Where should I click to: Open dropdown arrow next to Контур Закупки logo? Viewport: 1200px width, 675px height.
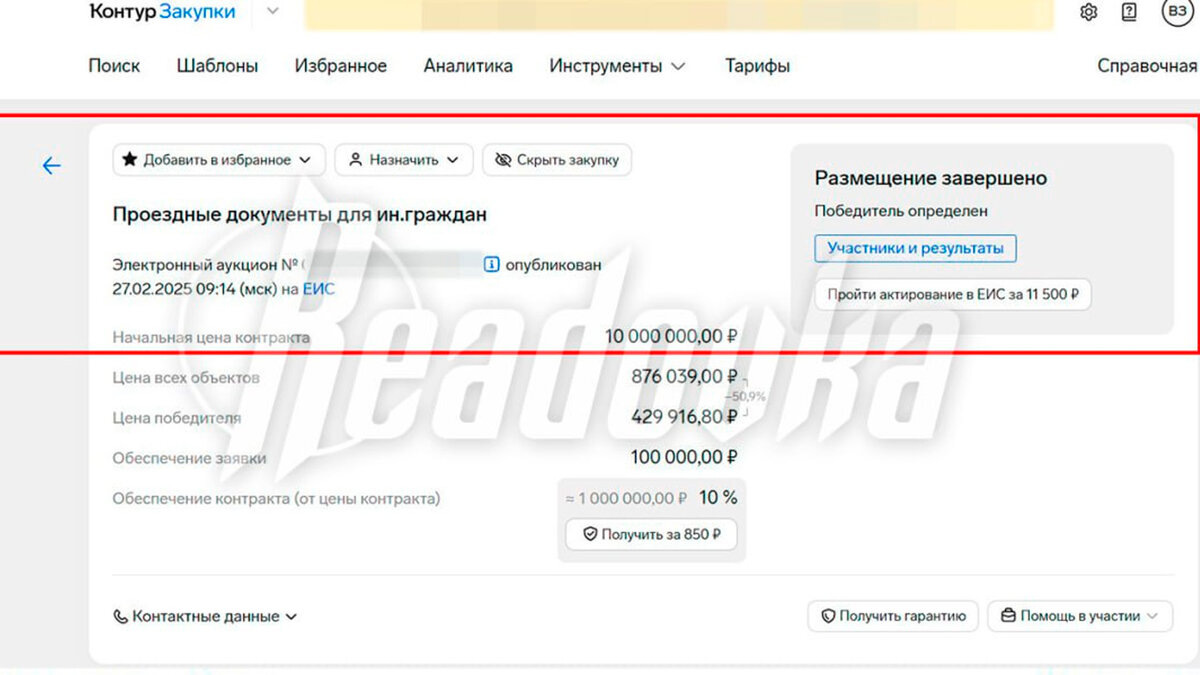click(x=273, y=12)
